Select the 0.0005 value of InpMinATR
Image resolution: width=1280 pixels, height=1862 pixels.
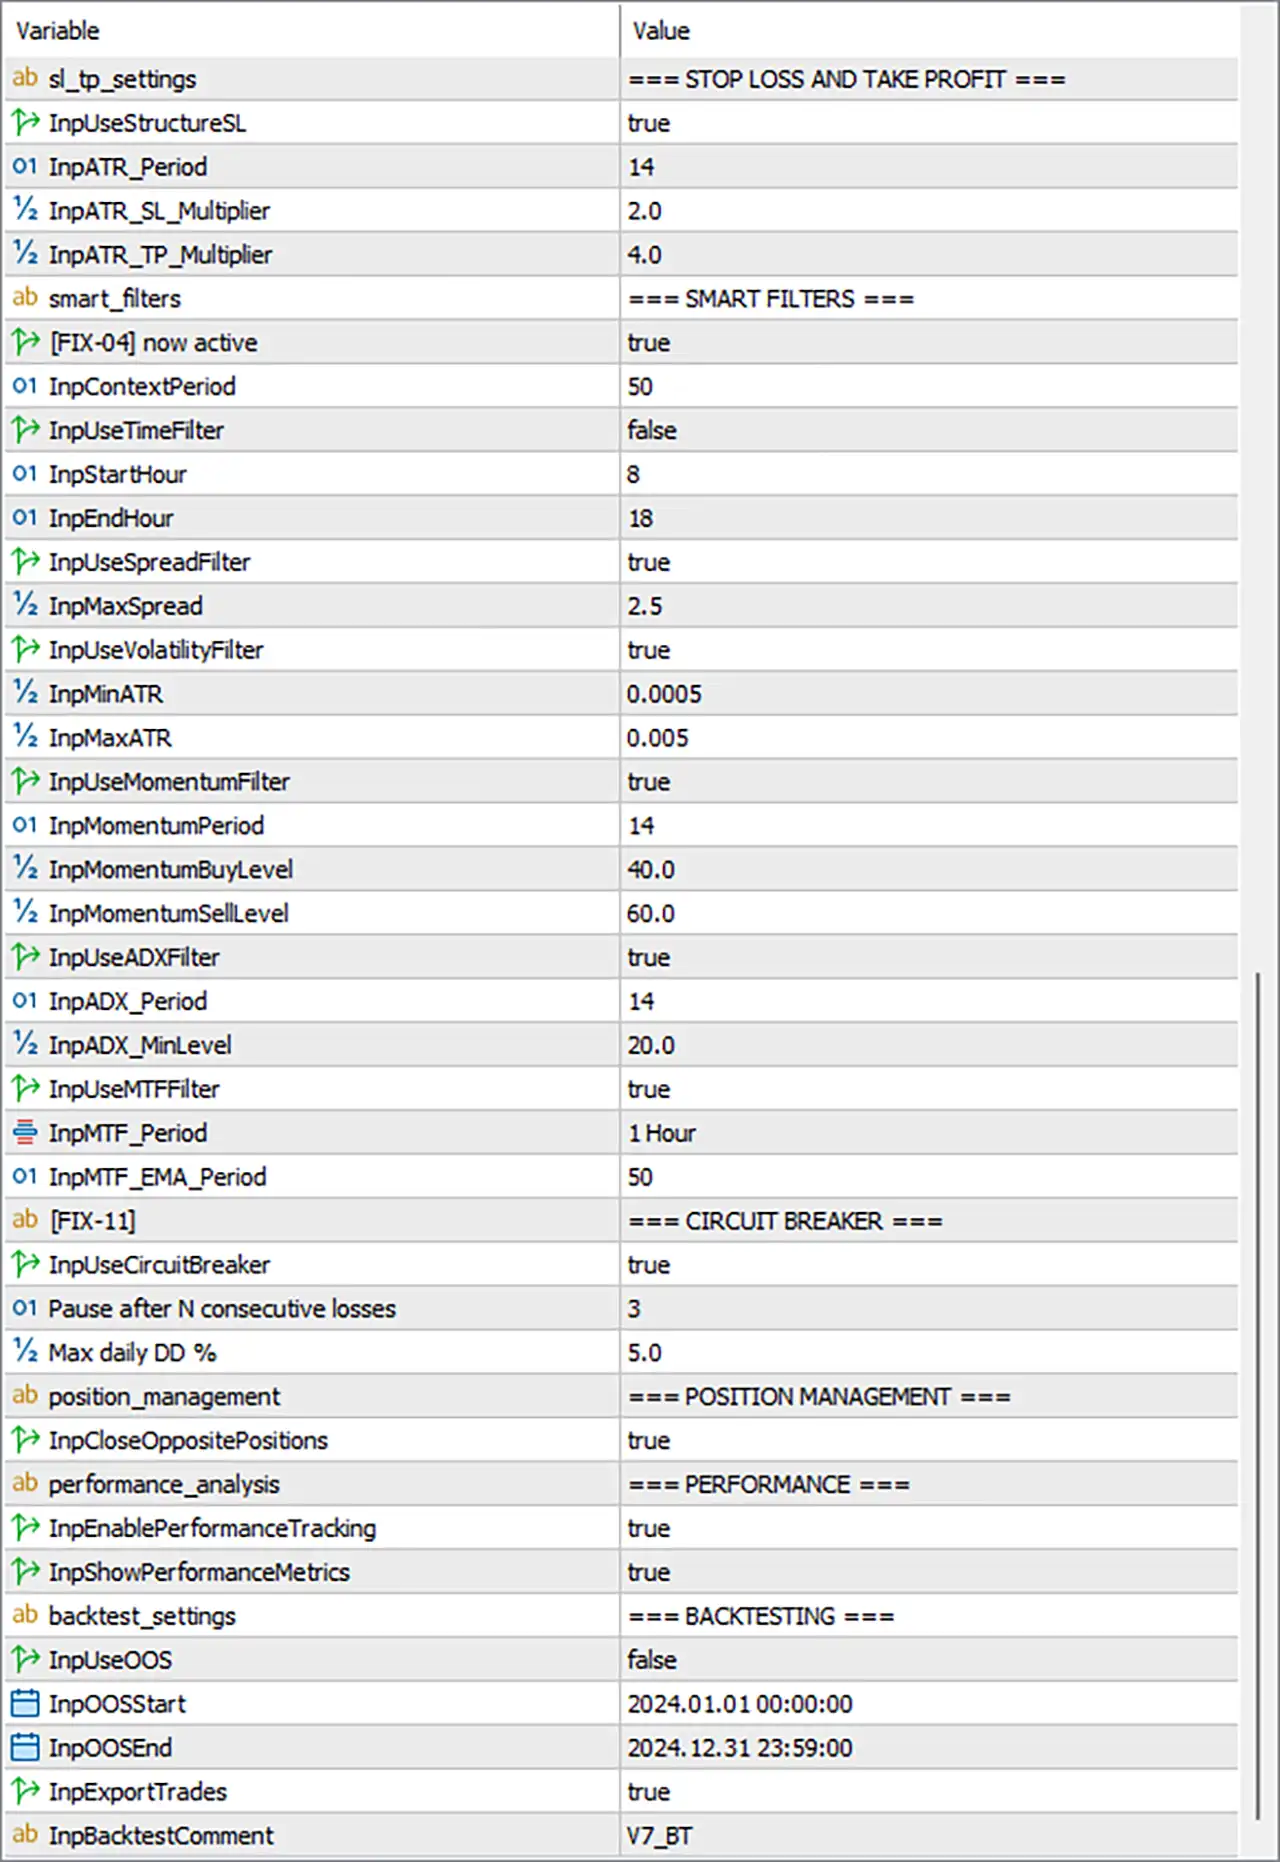click(x=664, y=694)
